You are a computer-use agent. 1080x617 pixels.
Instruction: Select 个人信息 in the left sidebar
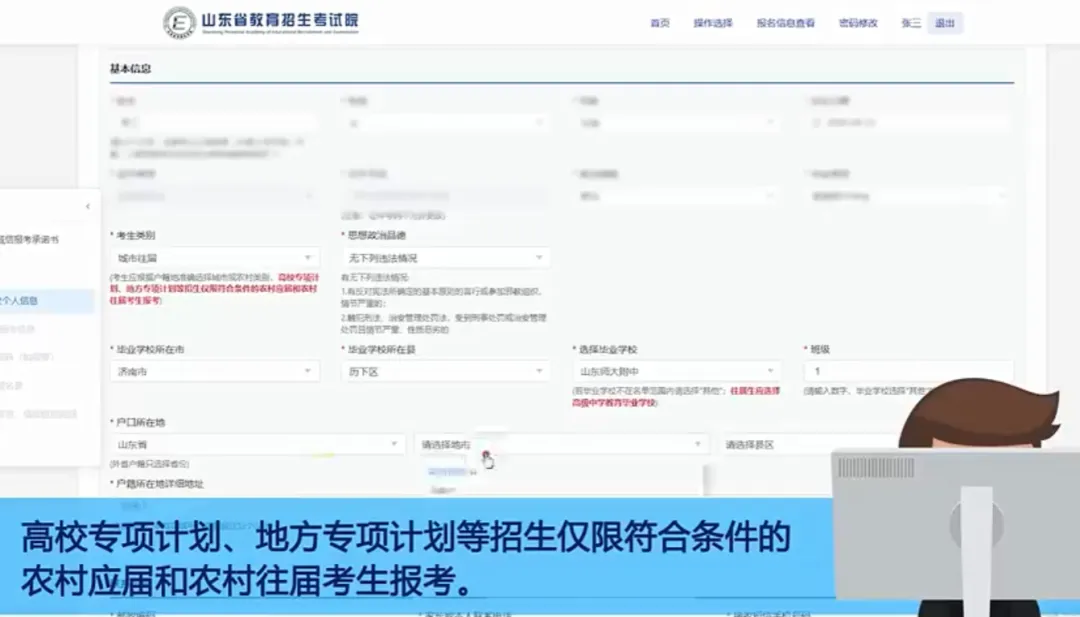[x=45, y=301]
